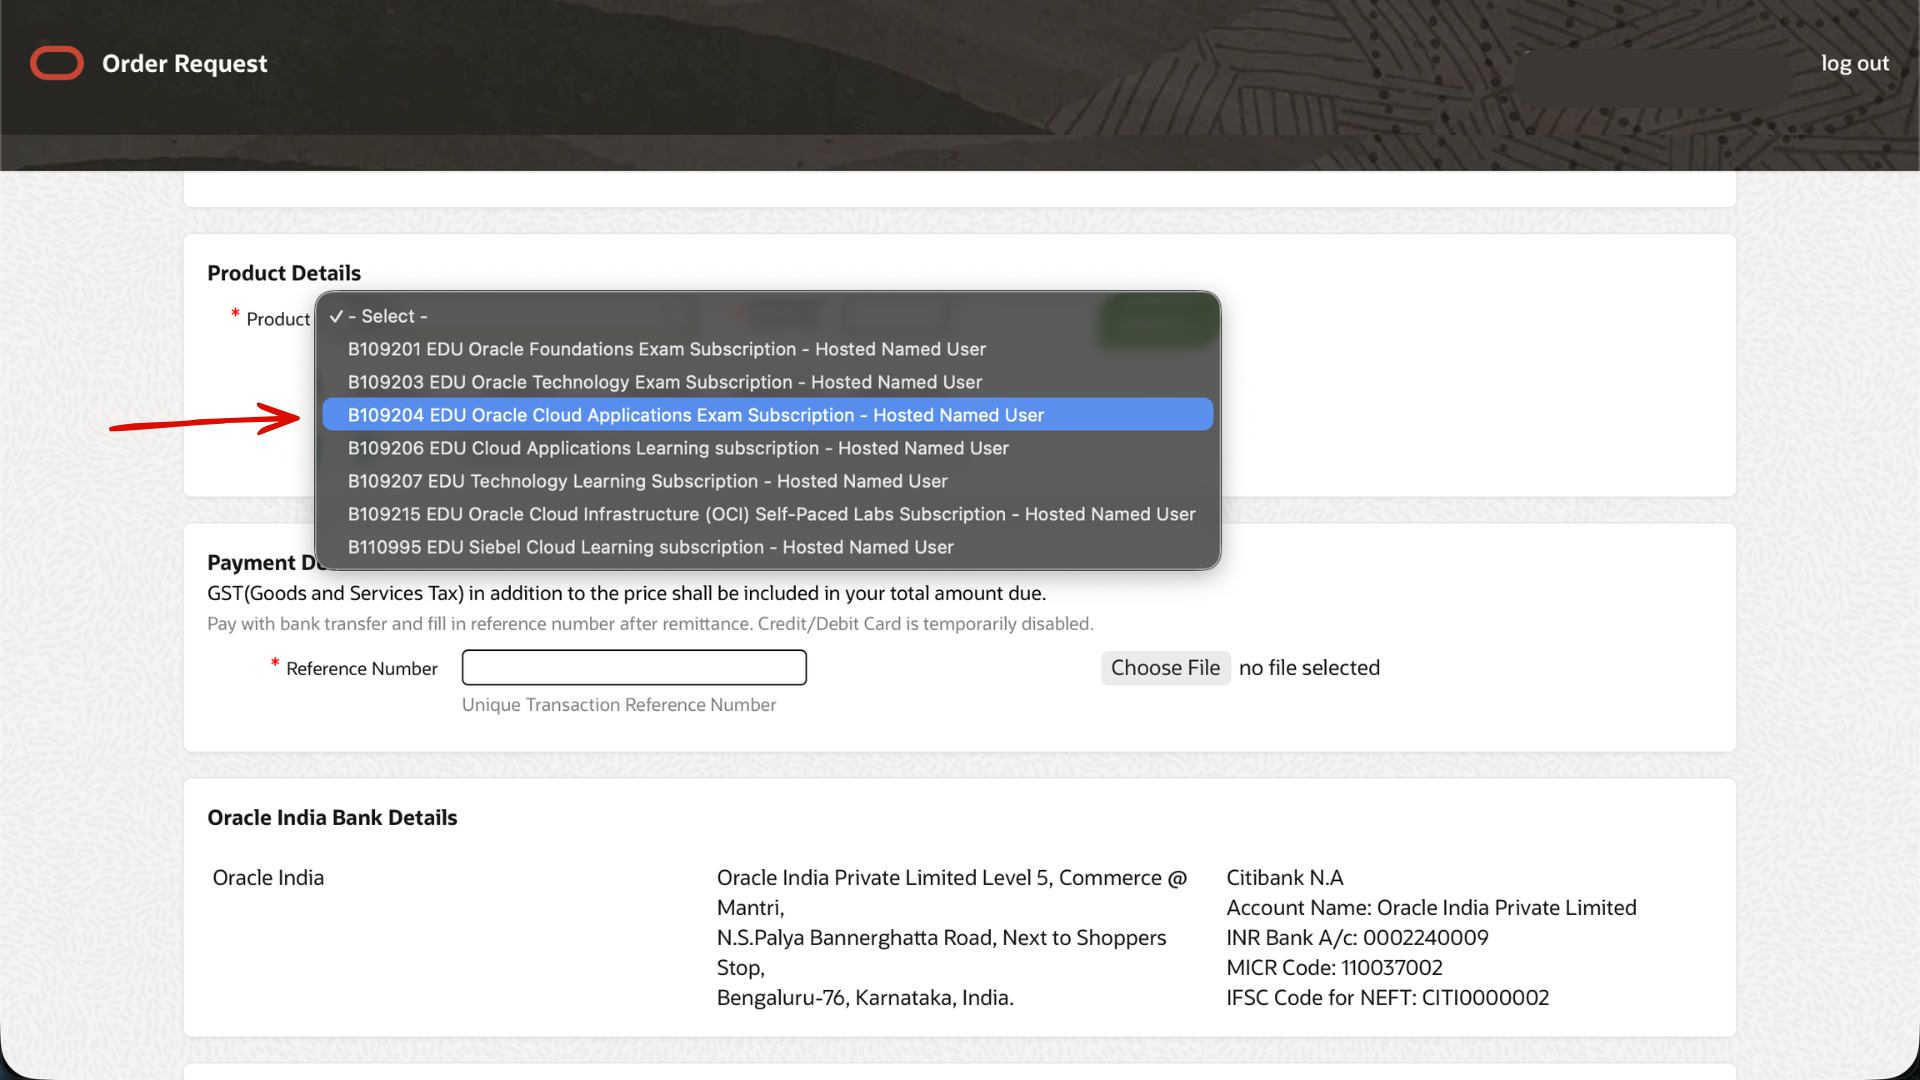1920x1080 pixels.
Task: Choose the highlighted B109204 Cloud Applications Exam Subscription
Action: [695, 414]
